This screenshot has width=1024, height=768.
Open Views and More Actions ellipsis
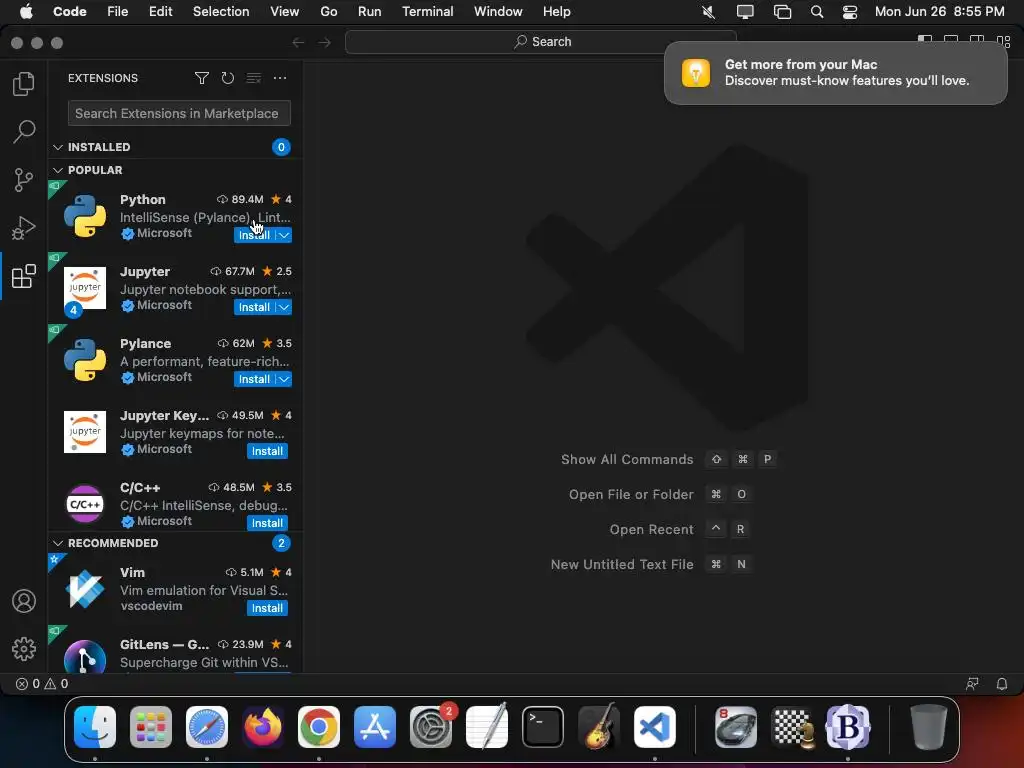(280, 78)
